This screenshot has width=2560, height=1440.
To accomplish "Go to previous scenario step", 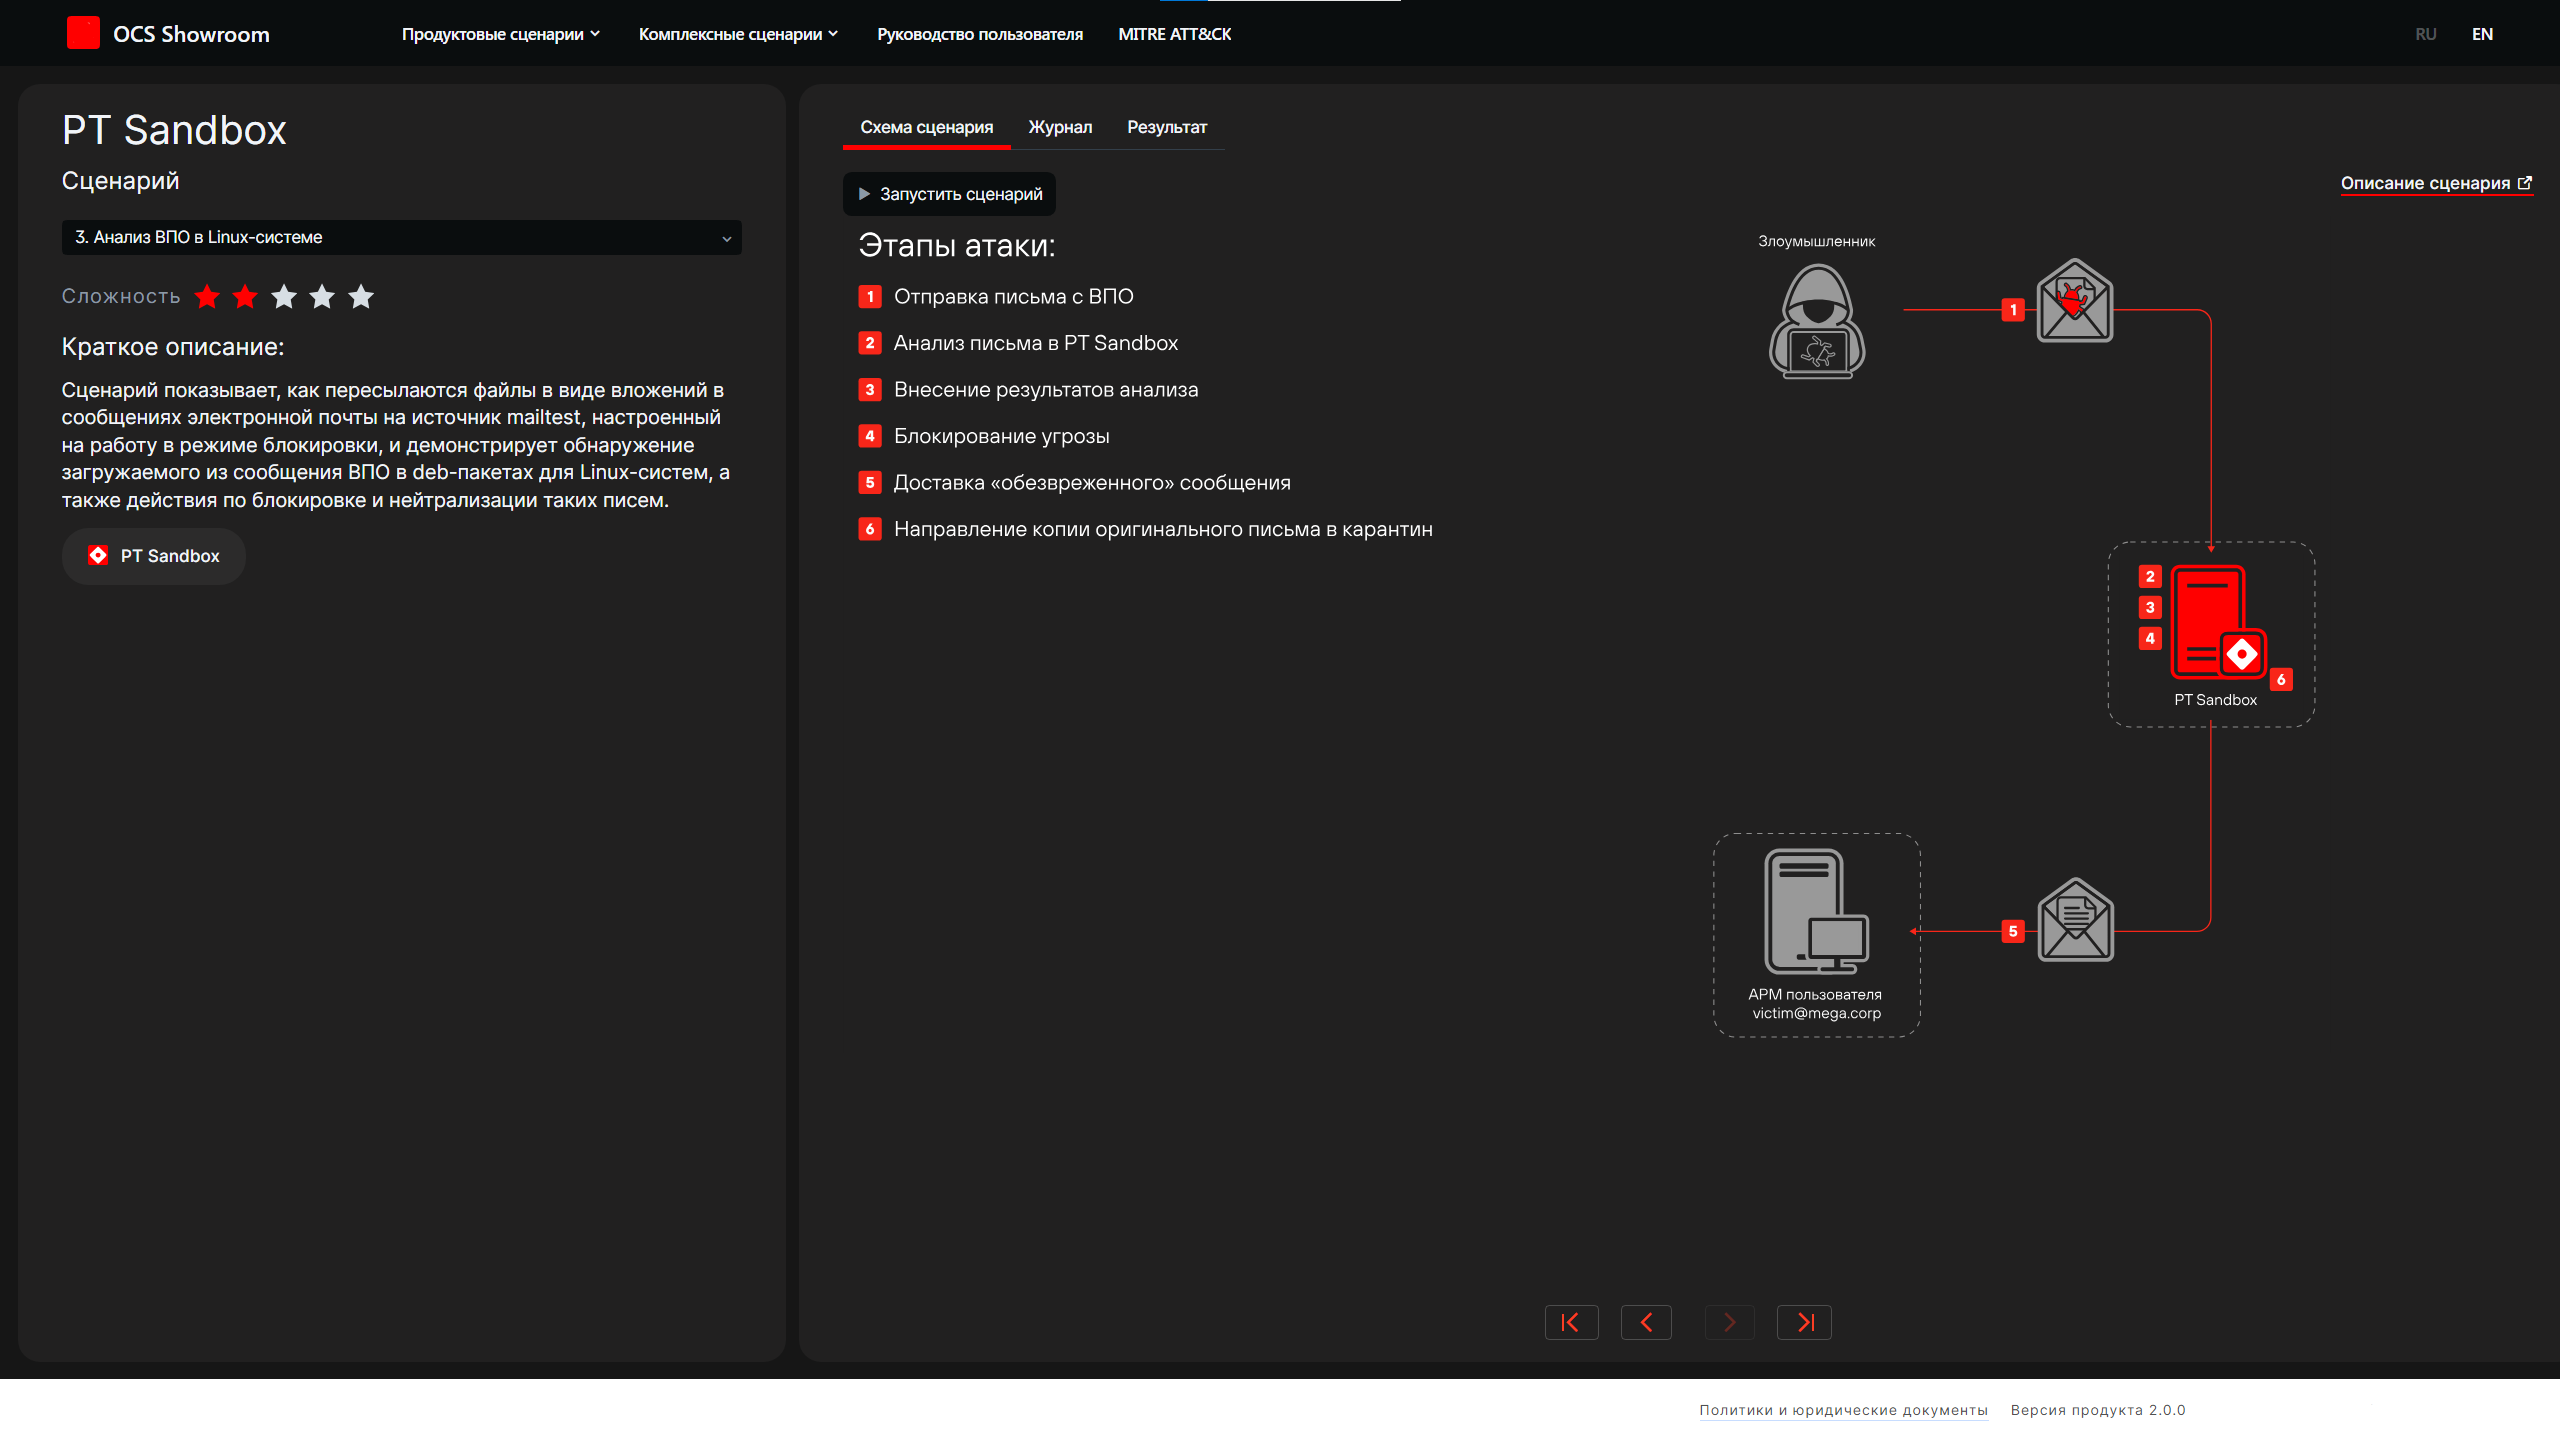I will click(1646, 1322).
